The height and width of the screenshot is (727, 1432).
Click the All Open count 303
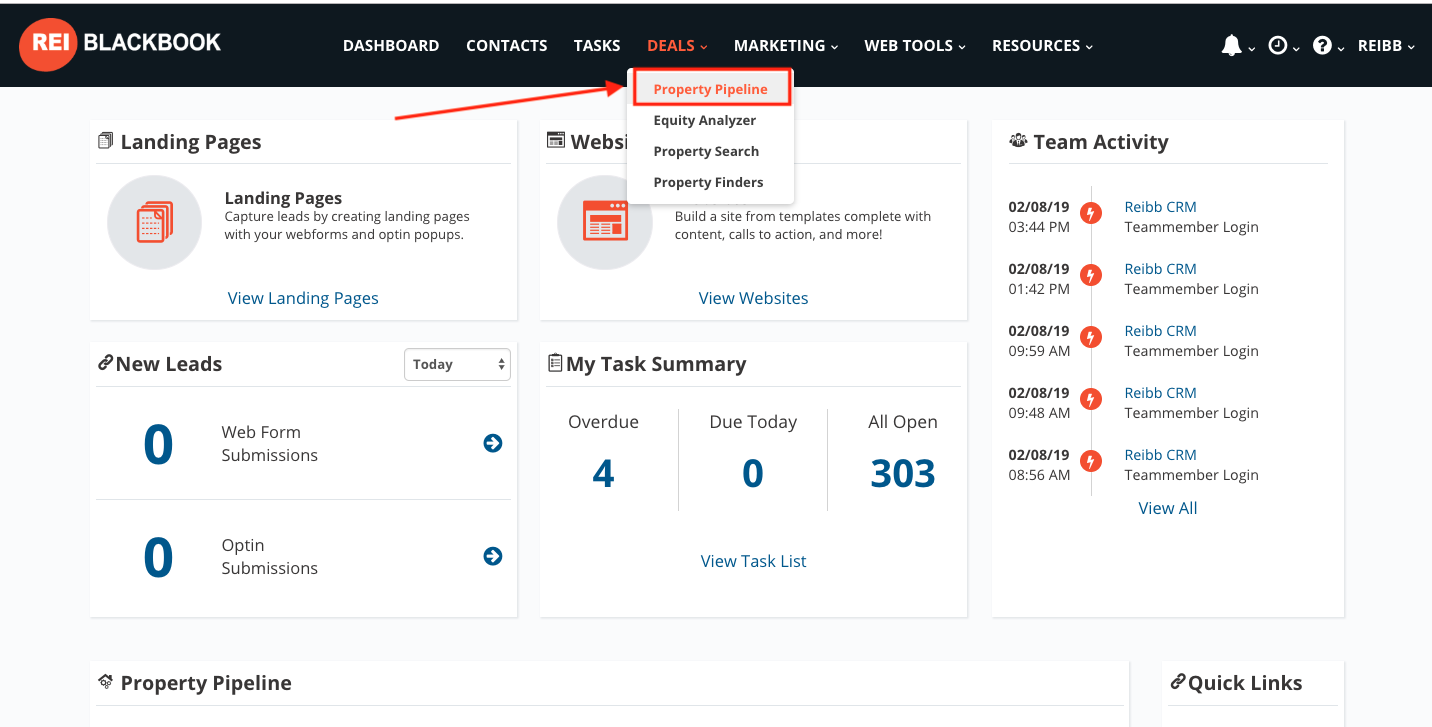tap(903, 473)
